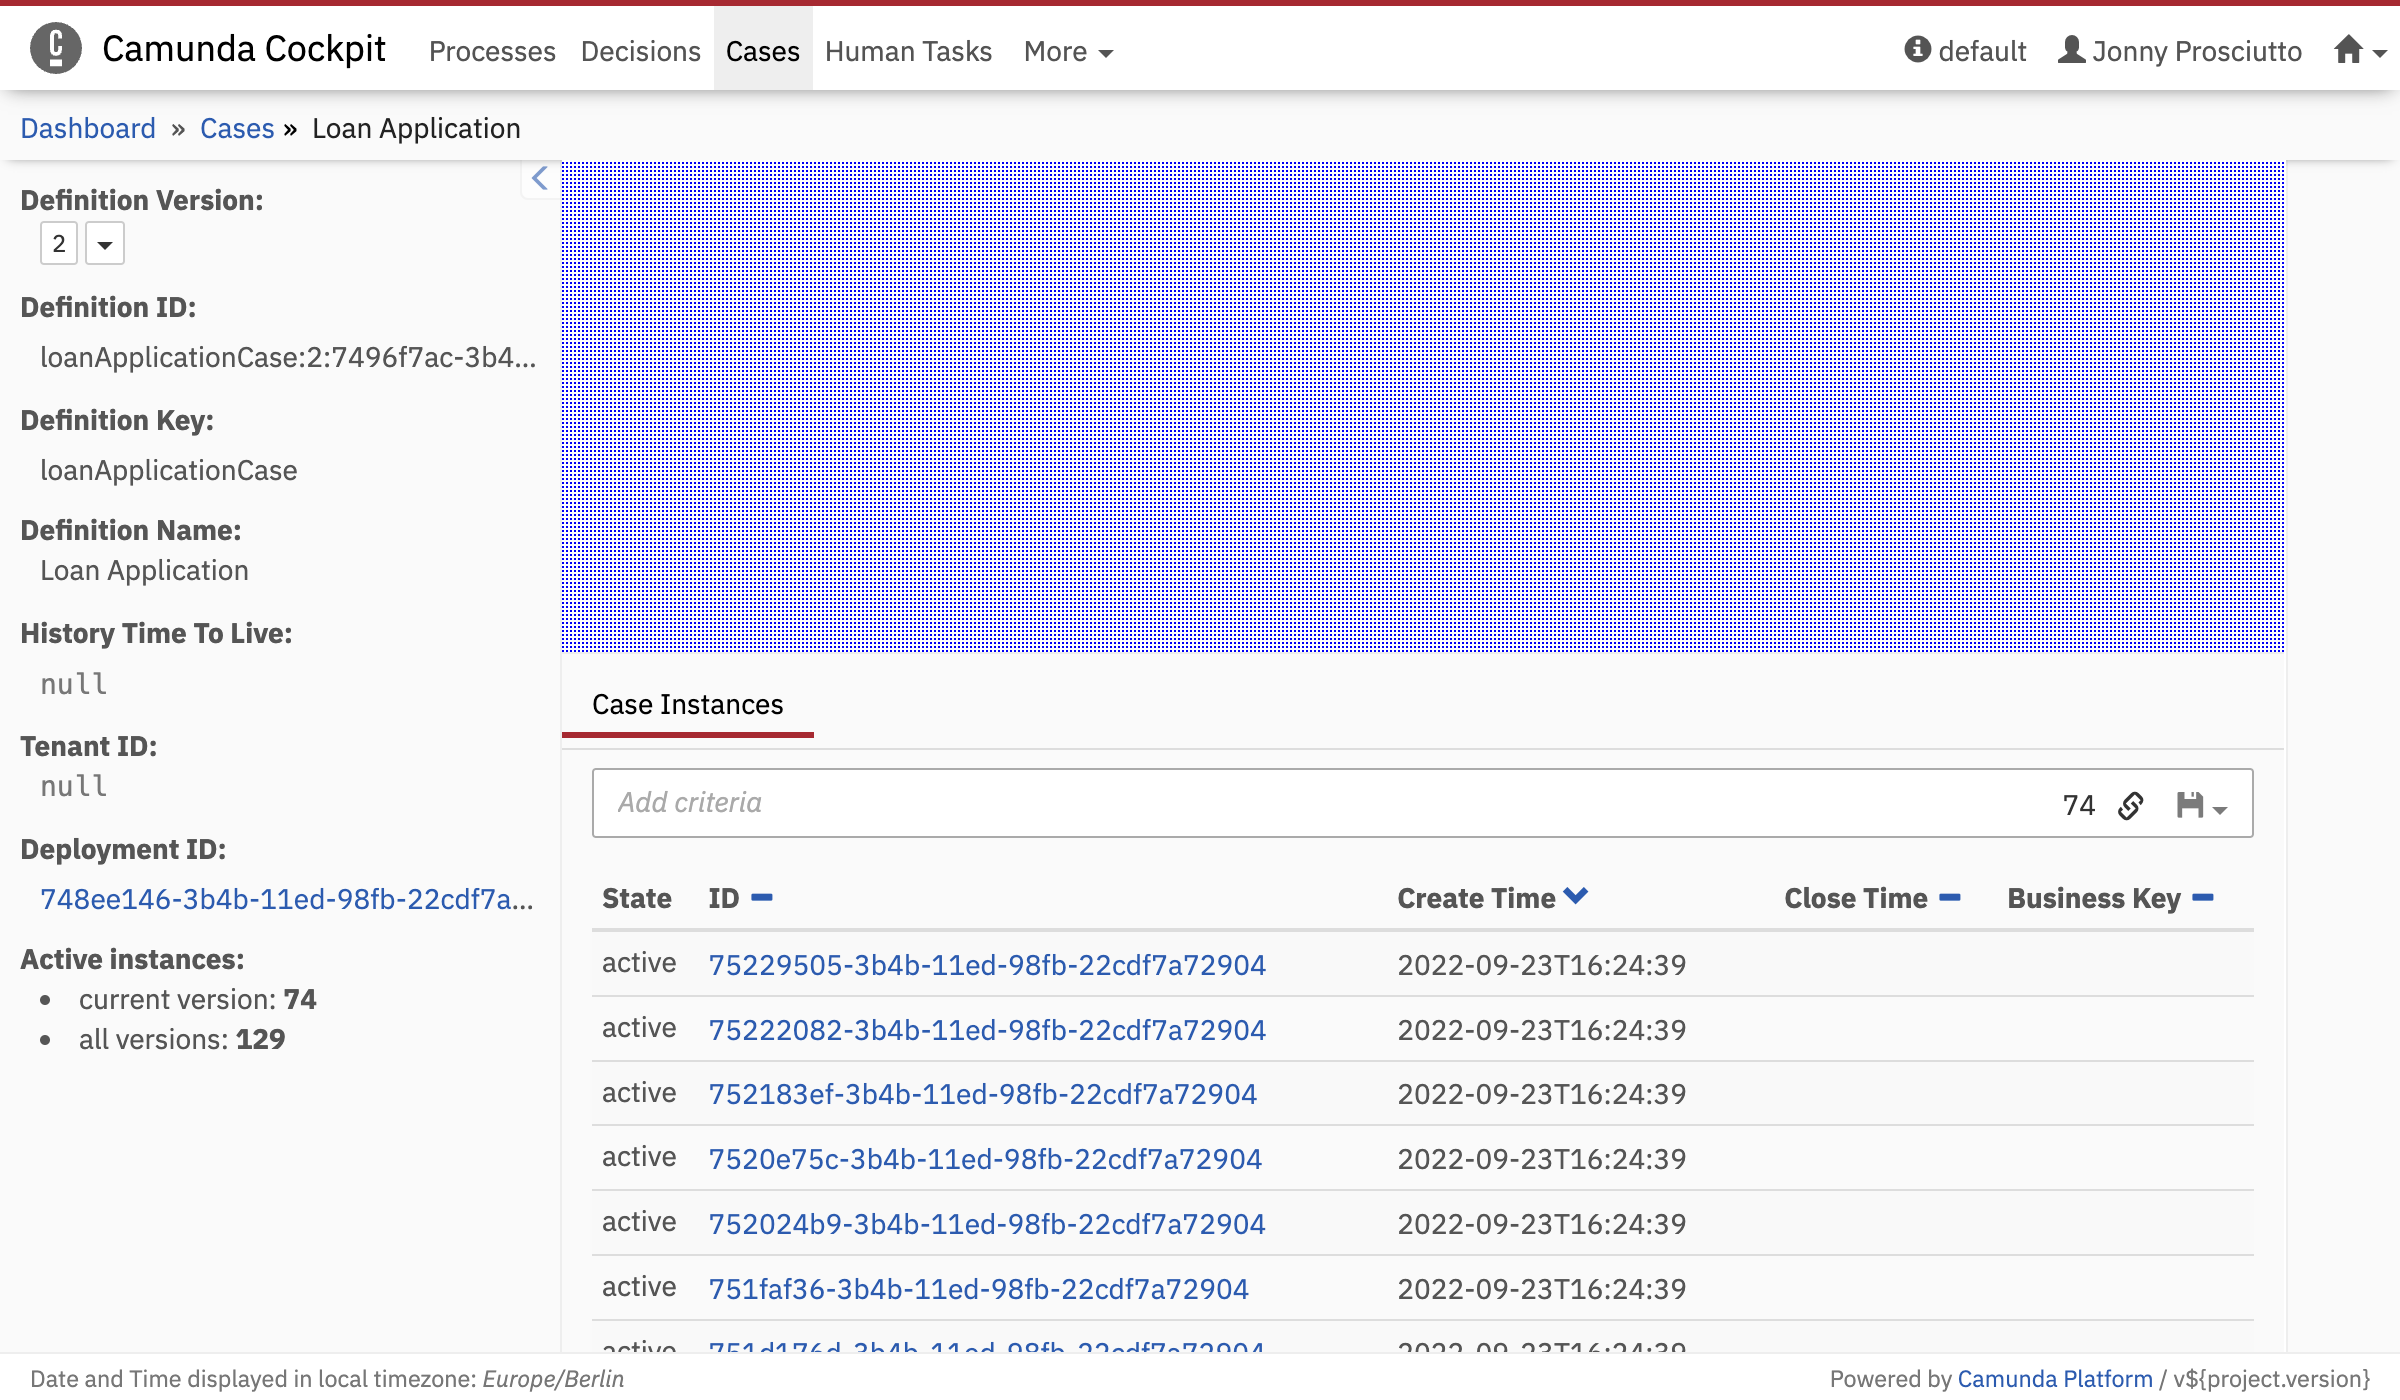This screenshot has width=2400, height=1400.
Task: Open the save search query dropdown
Action: coord(2201,805)
